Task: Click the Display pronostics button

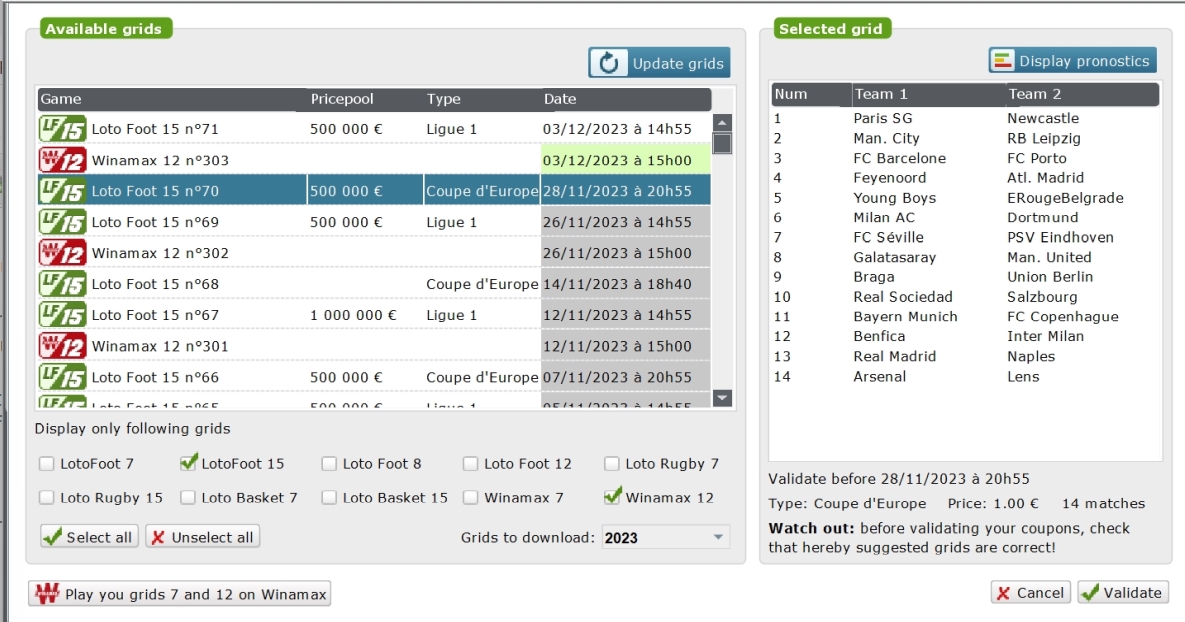Action: pyautogui.click(x=1072, y=60)
